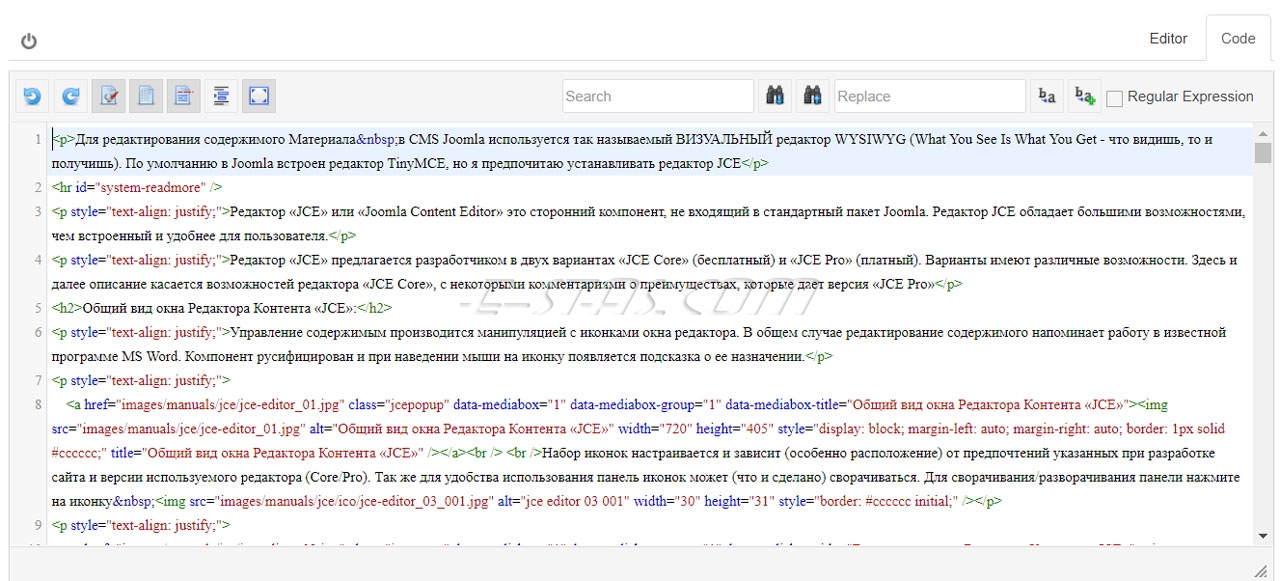The image size is (1280, 581).
Task: Click line number 1 in gutter
Action: pos(38,139)
